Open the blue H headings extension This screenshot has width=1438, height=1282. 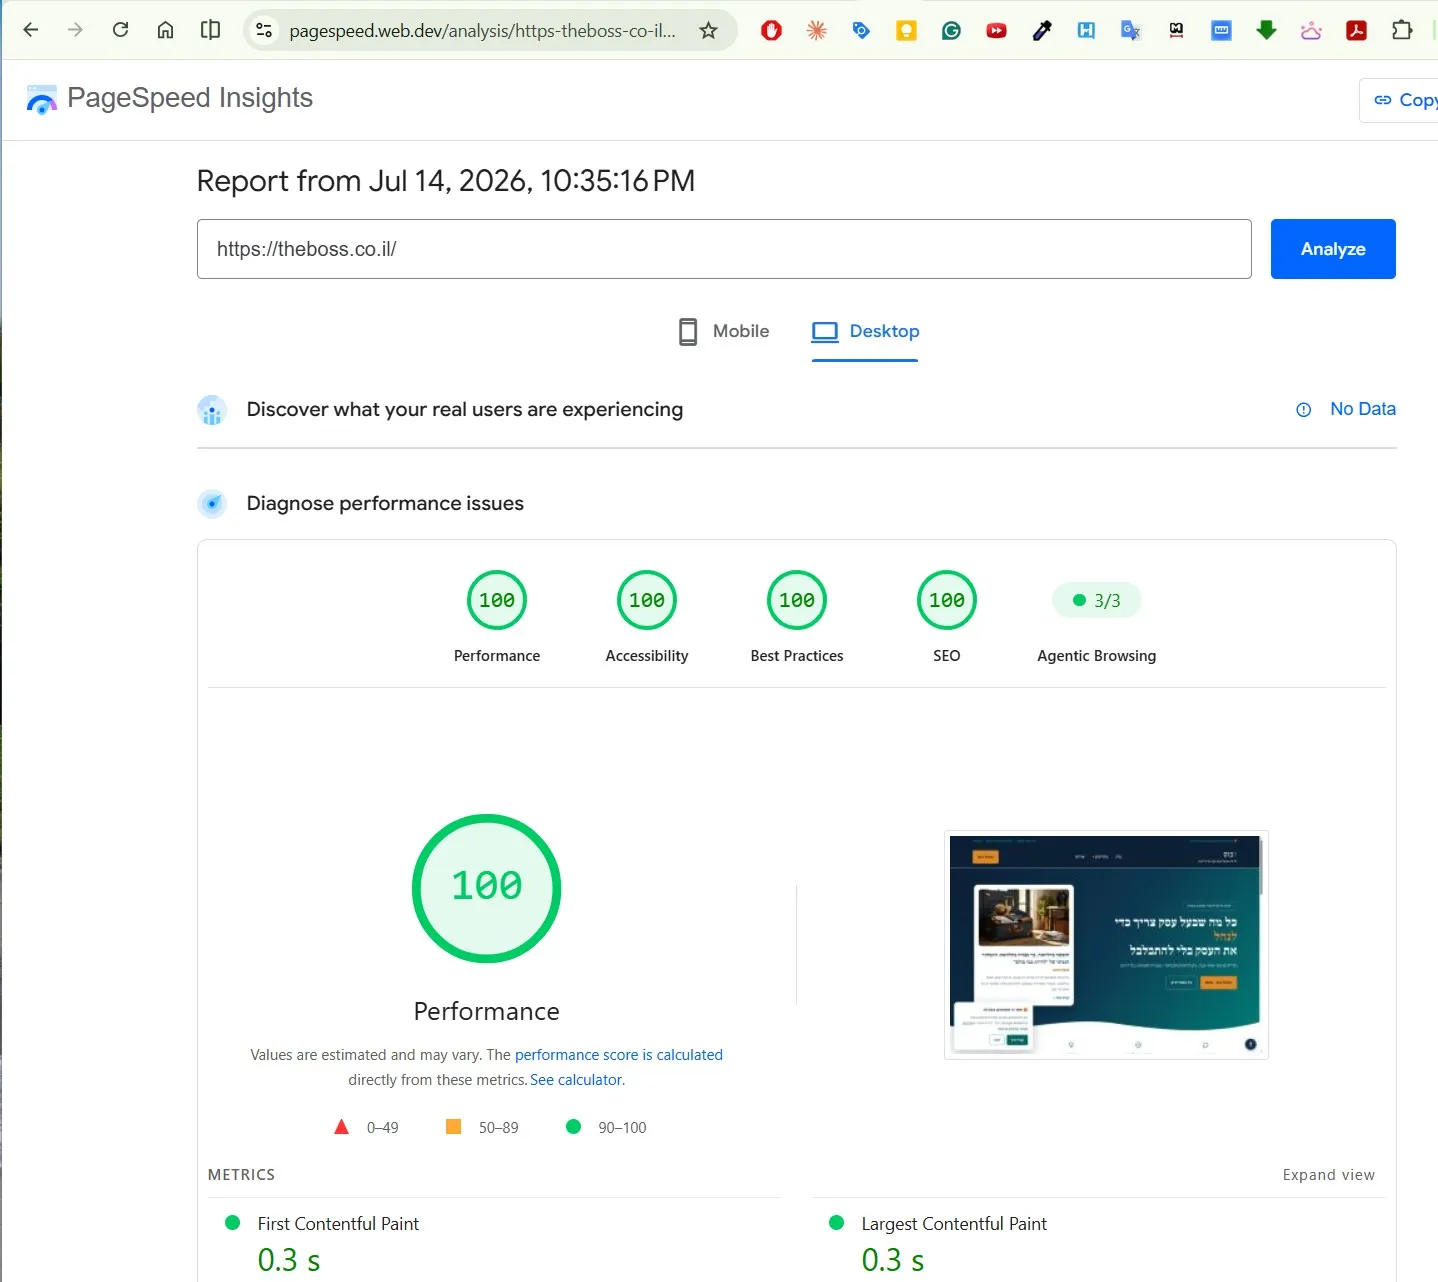click(1086, 31)
